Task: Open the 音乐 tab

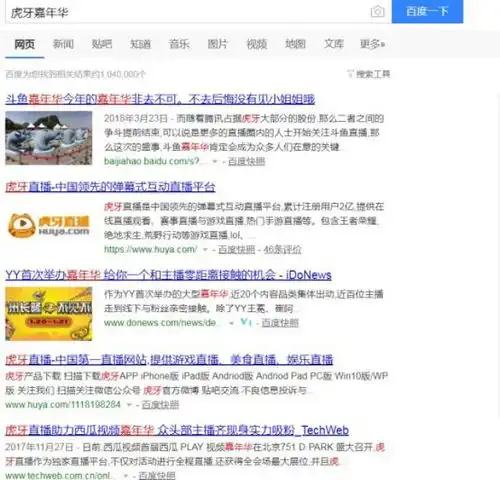Action: tap(179, 44)
